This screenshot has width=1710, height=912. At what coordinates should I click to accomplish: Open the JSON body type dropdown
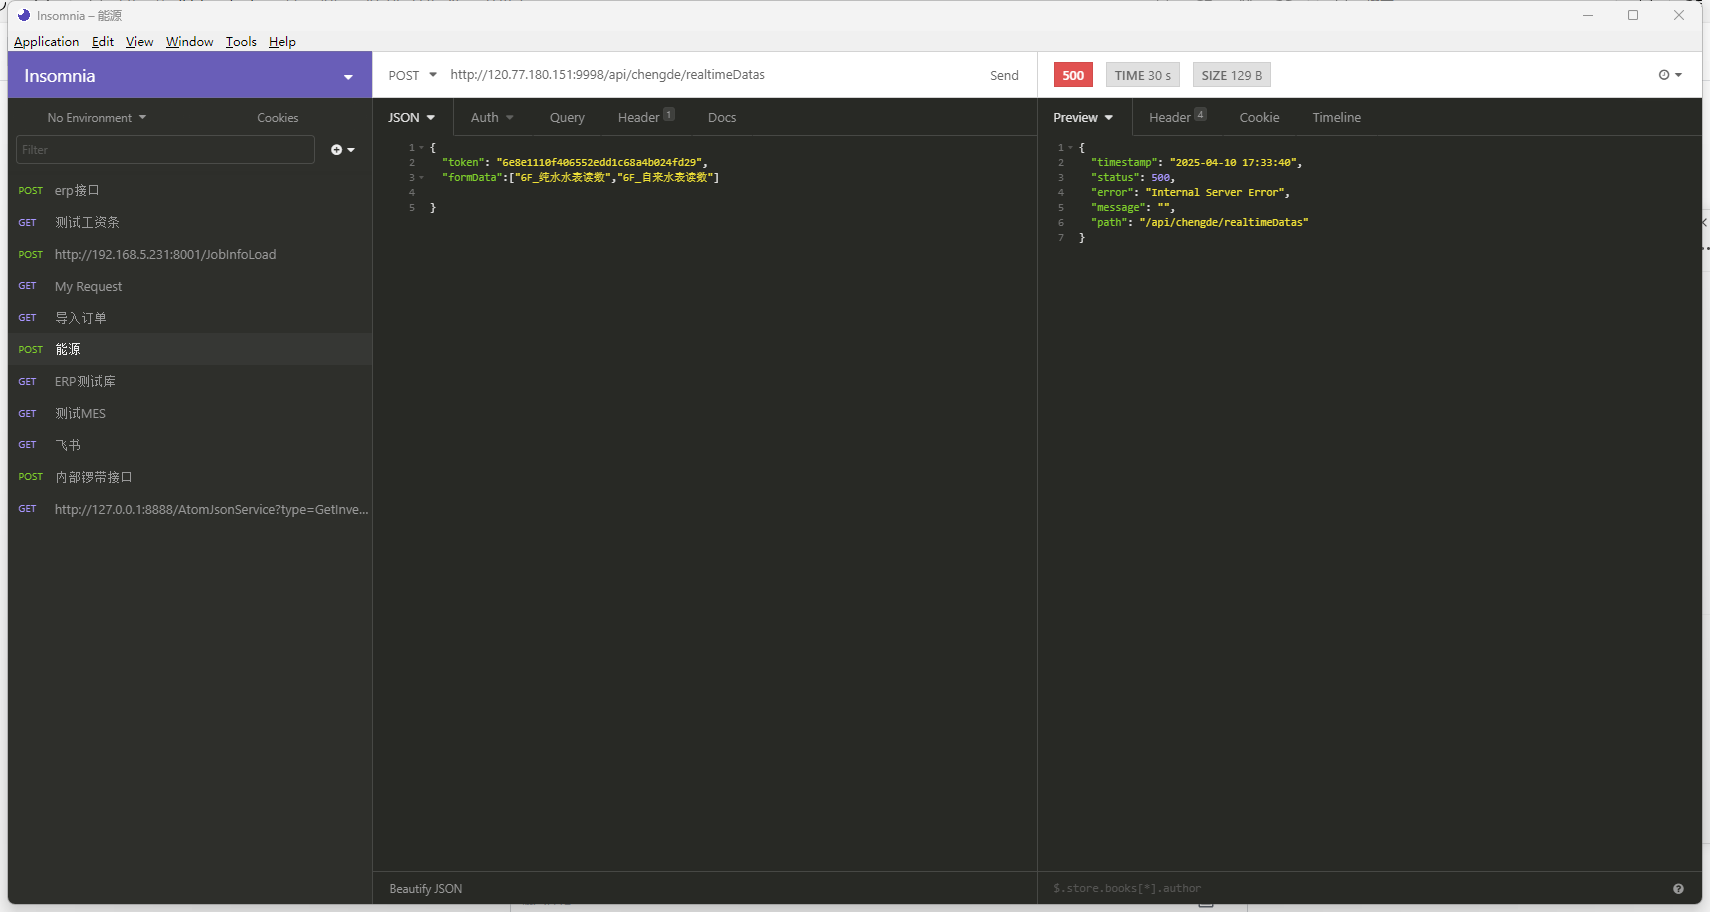(x=411, y=118)
